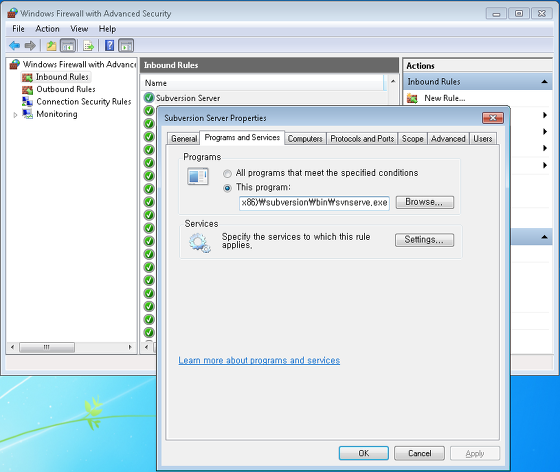560x472 pixels.
Task: Click the Up One Level folder icon
Action: click(x=51, y=45)
